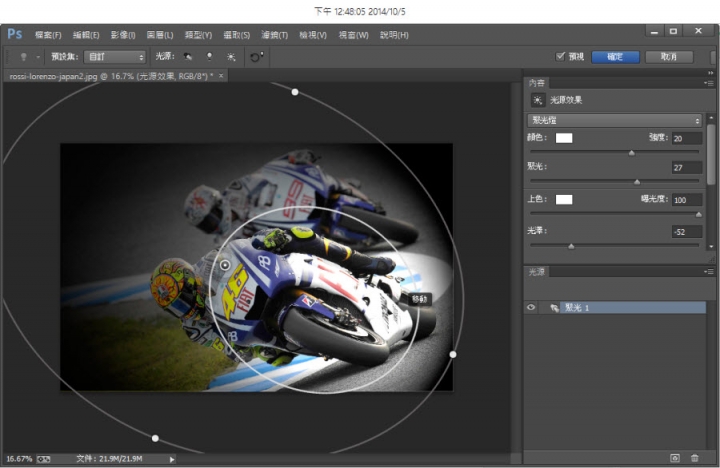Click the 顏色 white color swatch

(564, 138)
